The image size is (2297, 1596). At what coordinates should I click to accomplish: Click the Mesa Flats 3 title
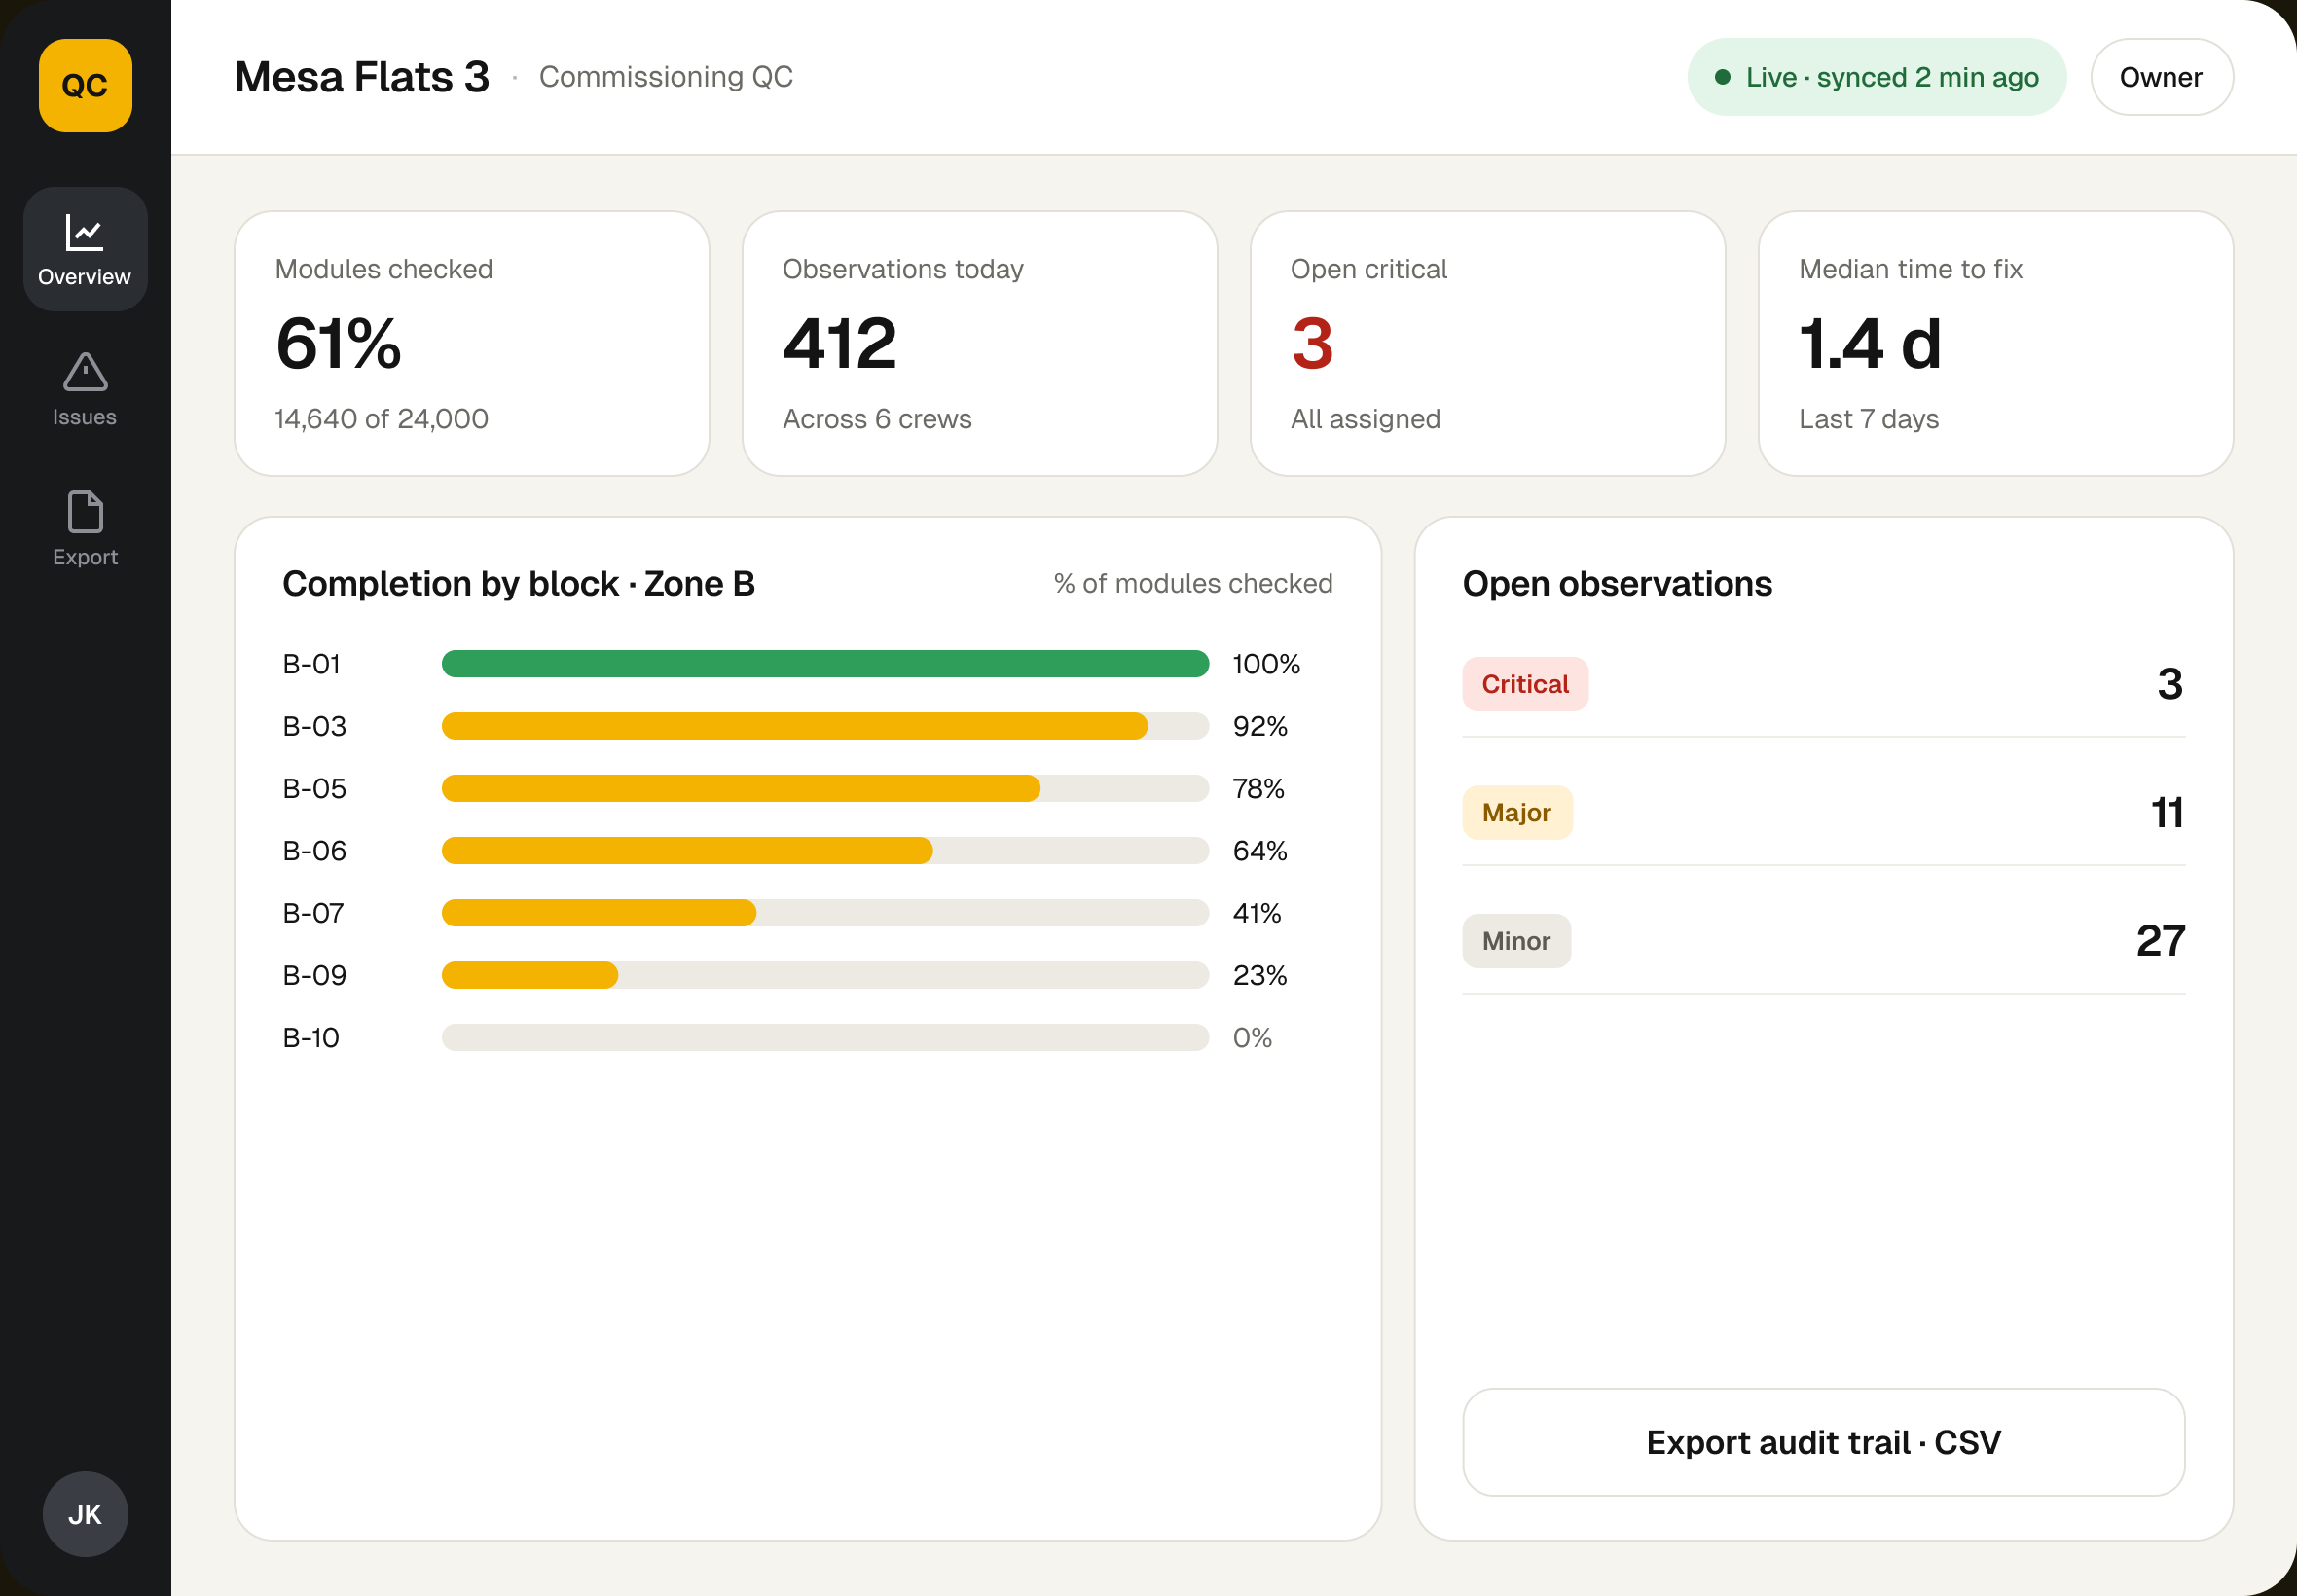[x=361, y=77]
